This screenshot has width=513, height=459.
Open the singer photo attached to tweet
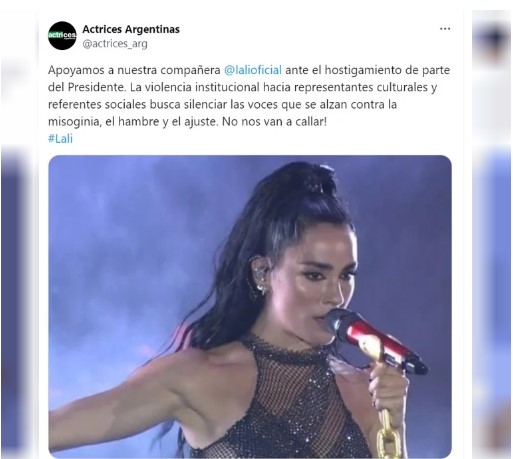[250, 306]
